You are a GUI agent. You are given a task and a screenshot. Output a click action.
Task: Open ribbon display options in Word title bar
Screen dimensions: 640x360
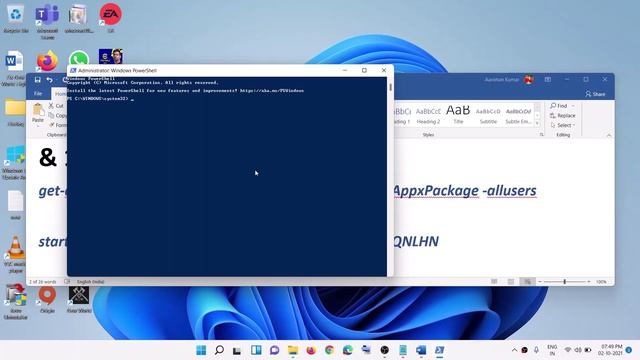coord(548,80)
